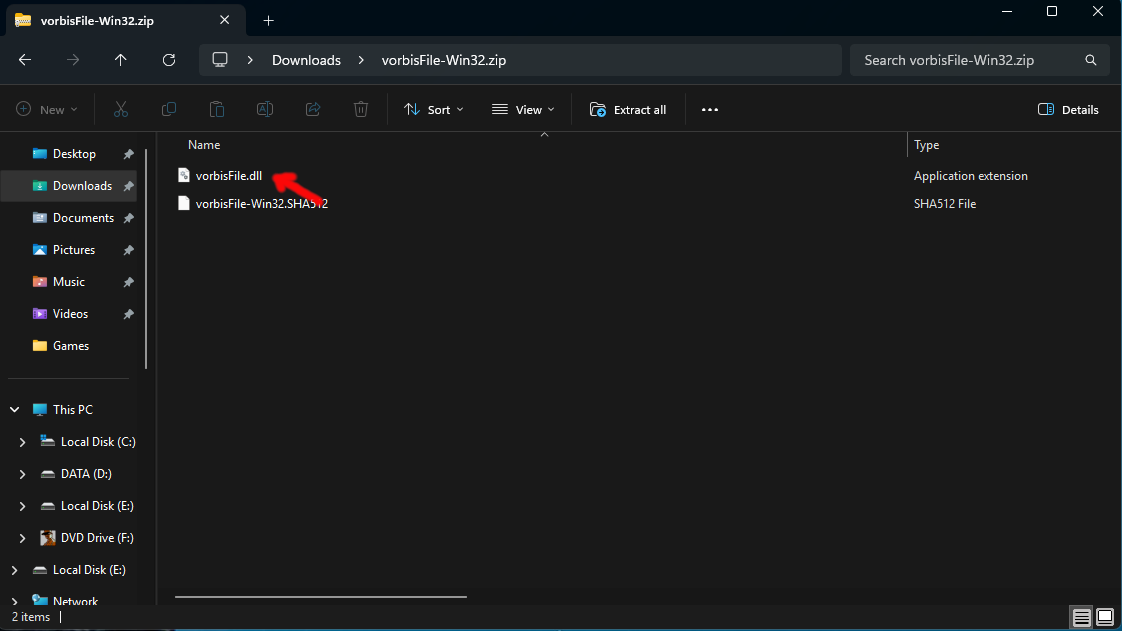Click vorbisFile-Win32.zip breadcrumb segment
The height and width of the screenshot is (631, 1122).
tap(444, 60)
